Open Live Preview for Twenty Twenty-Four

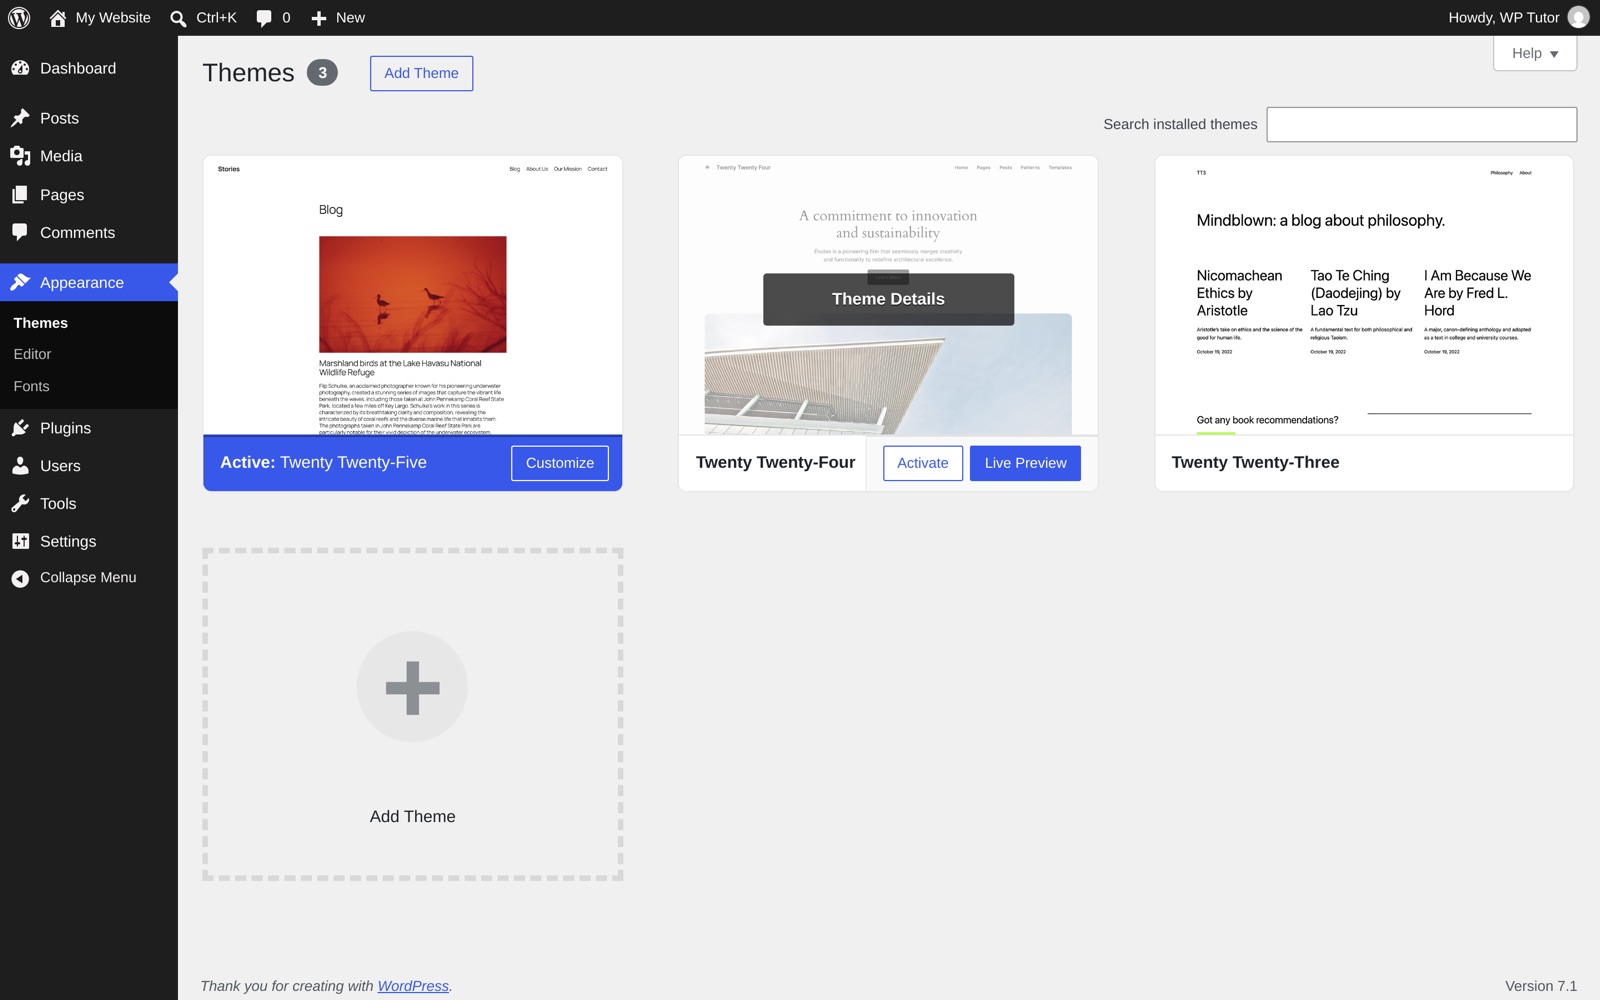pos(1025,463)
